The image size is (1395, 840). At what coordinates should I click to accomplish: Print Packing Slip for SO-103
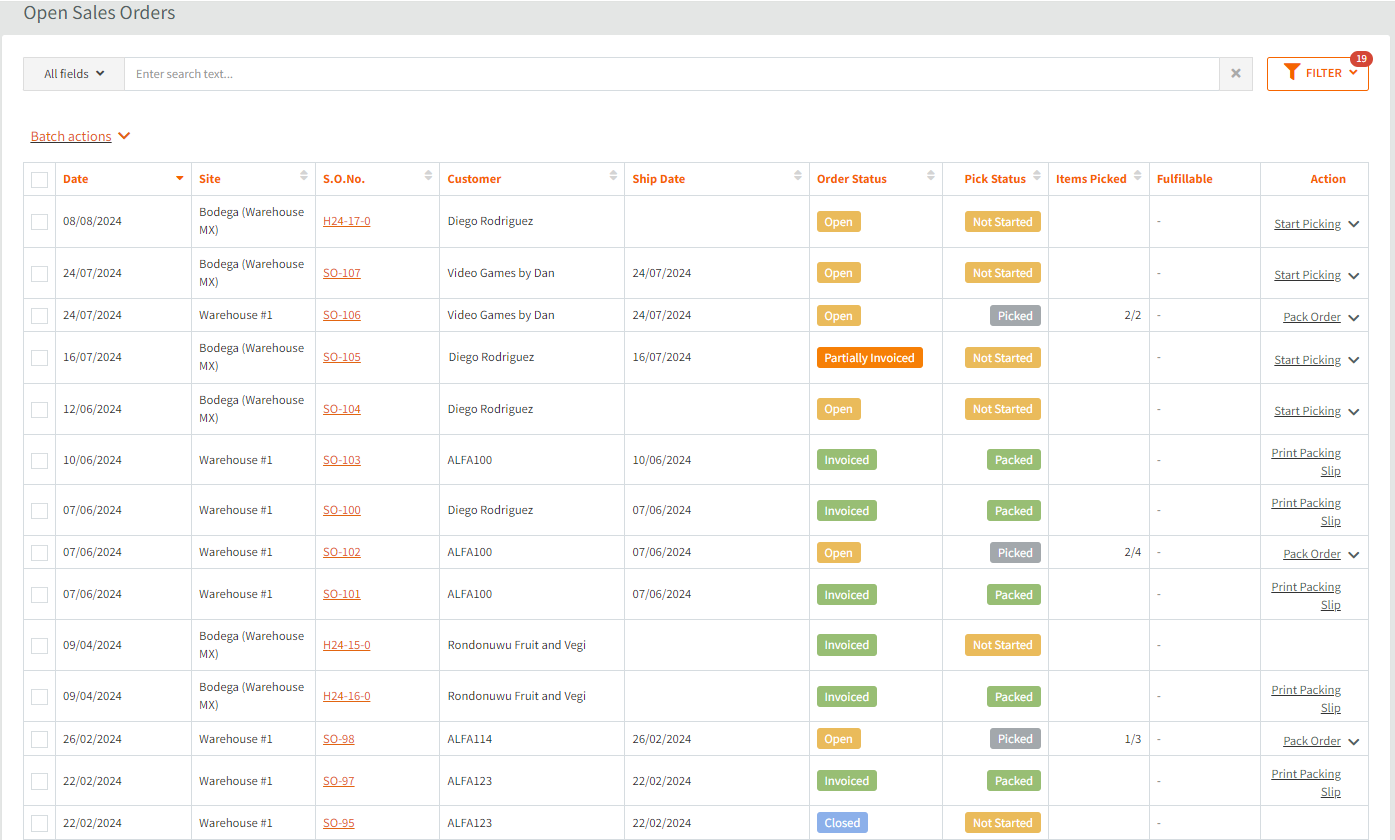click(1306, 462)
